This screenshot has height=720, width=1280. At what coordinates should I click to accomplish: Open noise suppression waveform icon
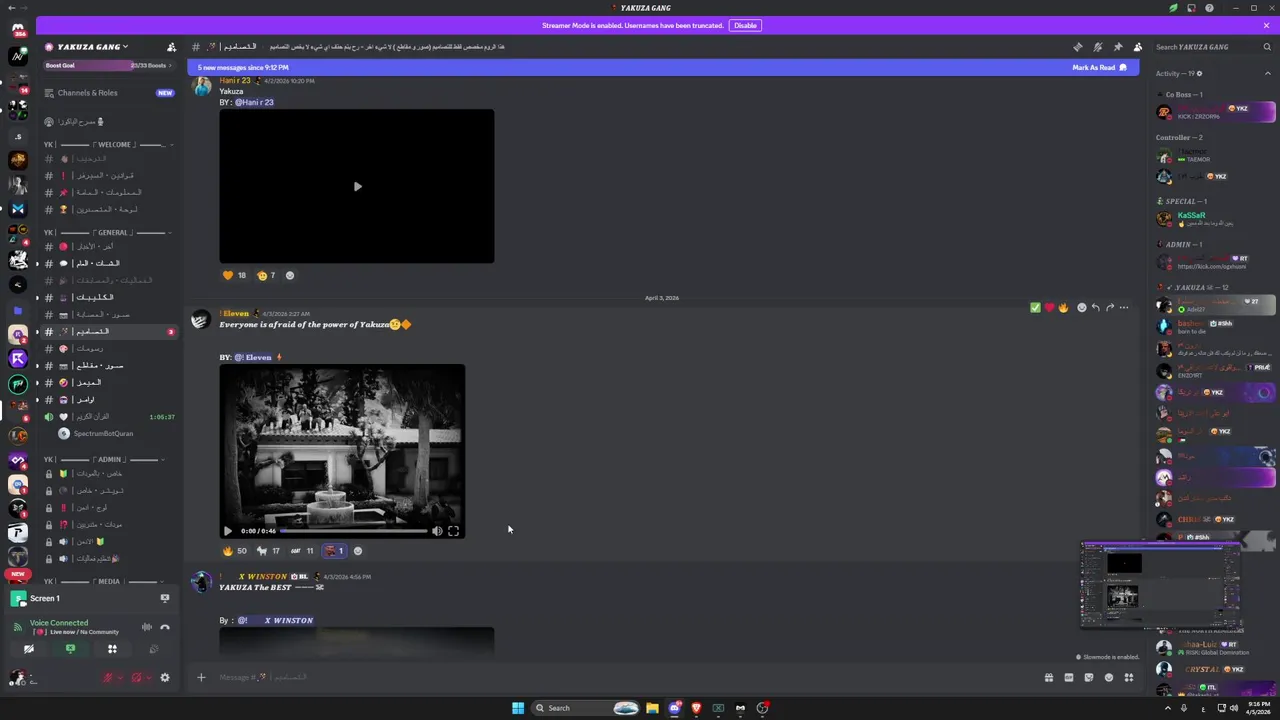[147, 627]
